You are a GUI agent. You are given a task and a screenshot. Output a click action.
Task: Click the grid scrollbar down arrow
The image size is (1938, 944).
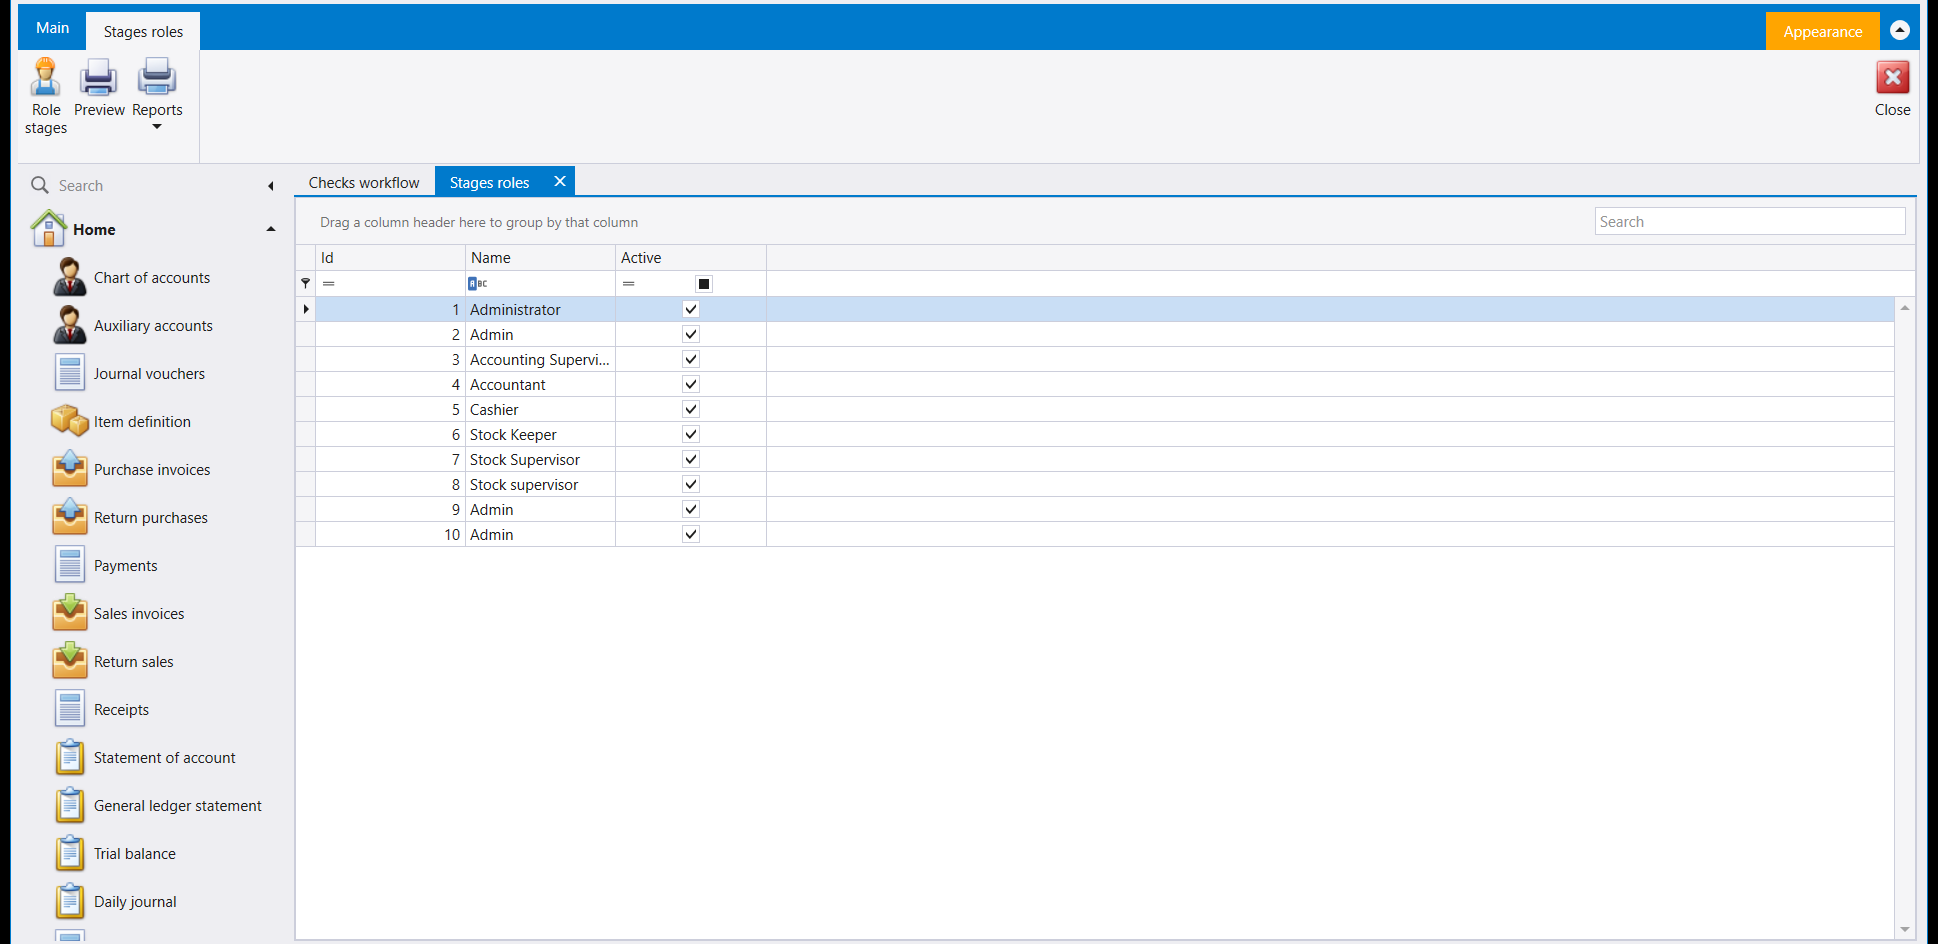click(1905, 929)
